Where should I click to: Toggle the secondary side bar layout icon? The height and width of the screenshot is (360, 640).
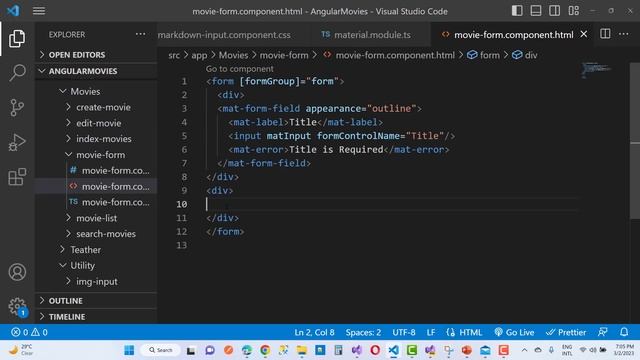[x=554, y=11]
